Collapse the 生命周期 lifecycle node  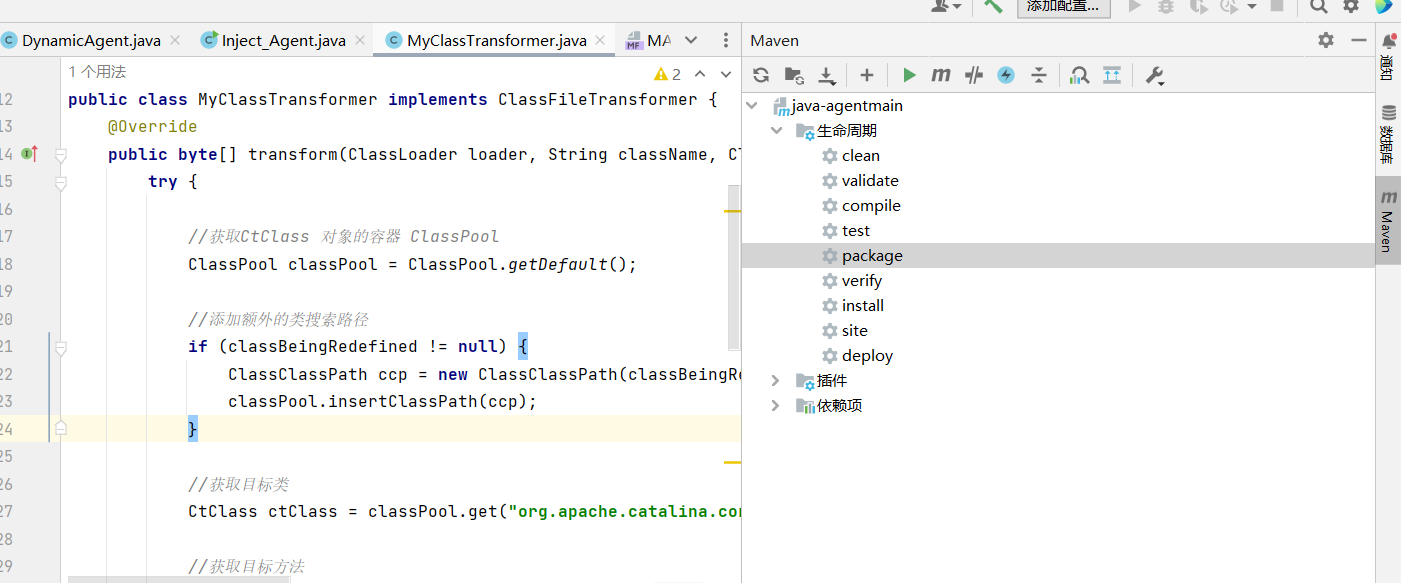click(x=776, y=131)
